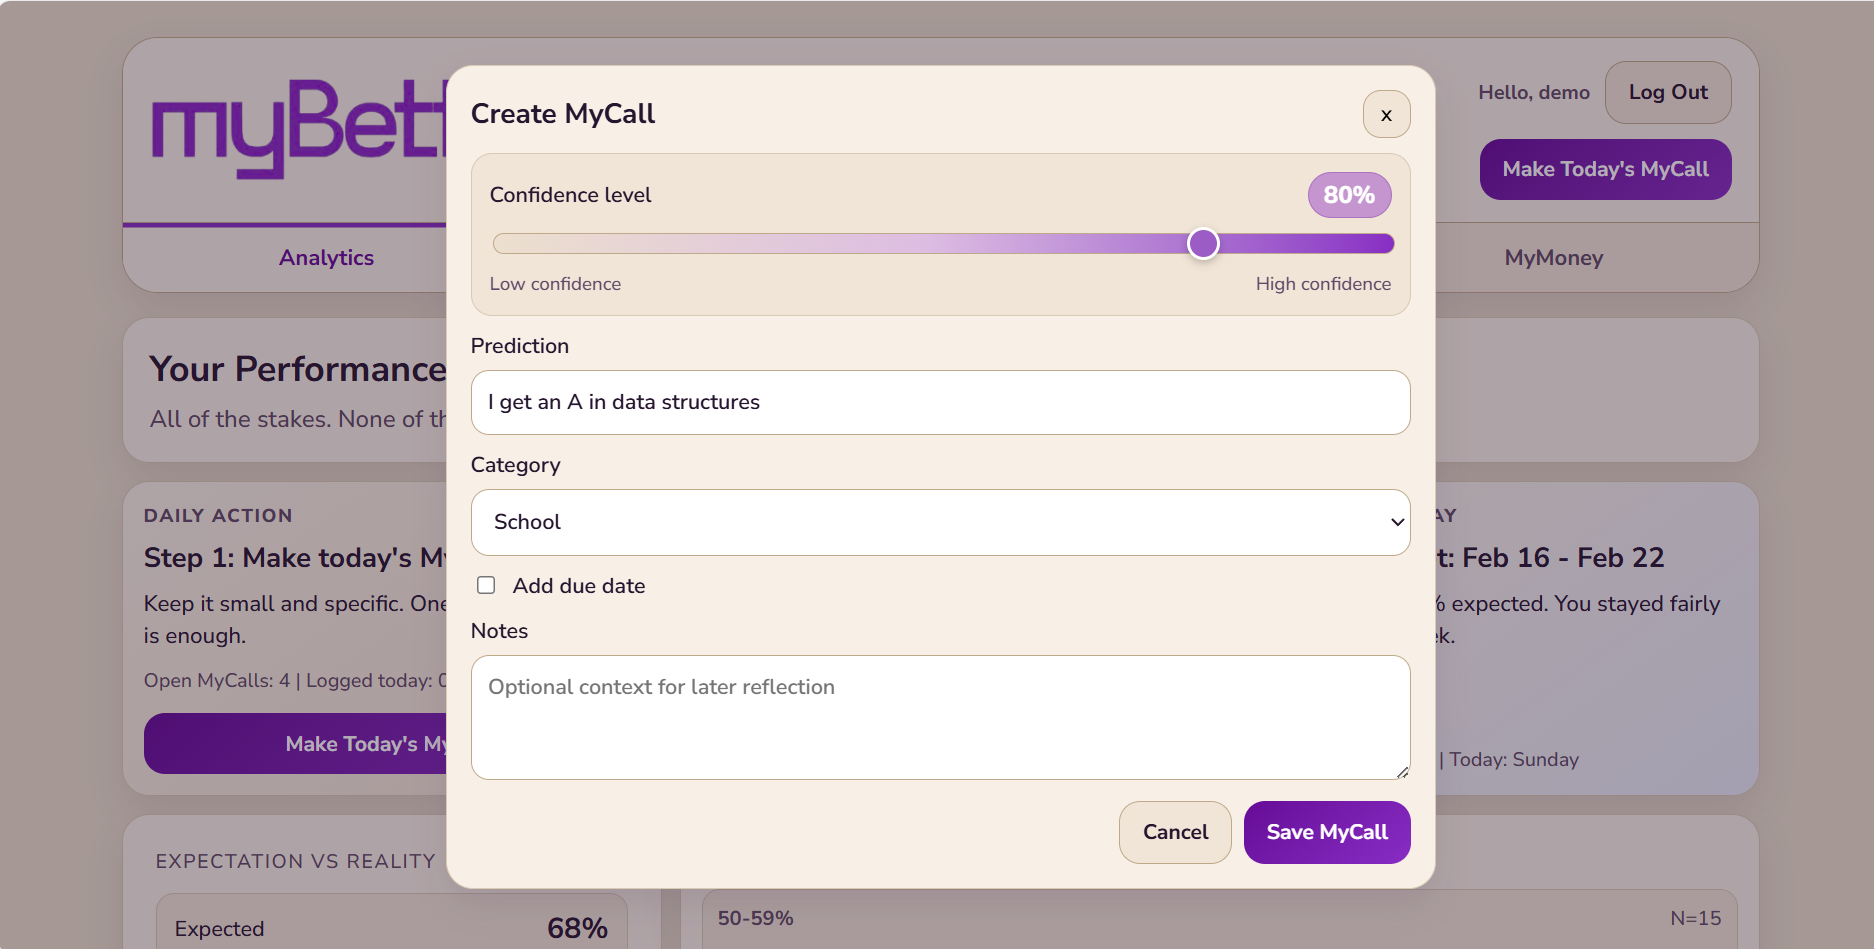Save the MyCall prediction
The height and width of the screenshot is (949, 1874).
coord(1326,832)
